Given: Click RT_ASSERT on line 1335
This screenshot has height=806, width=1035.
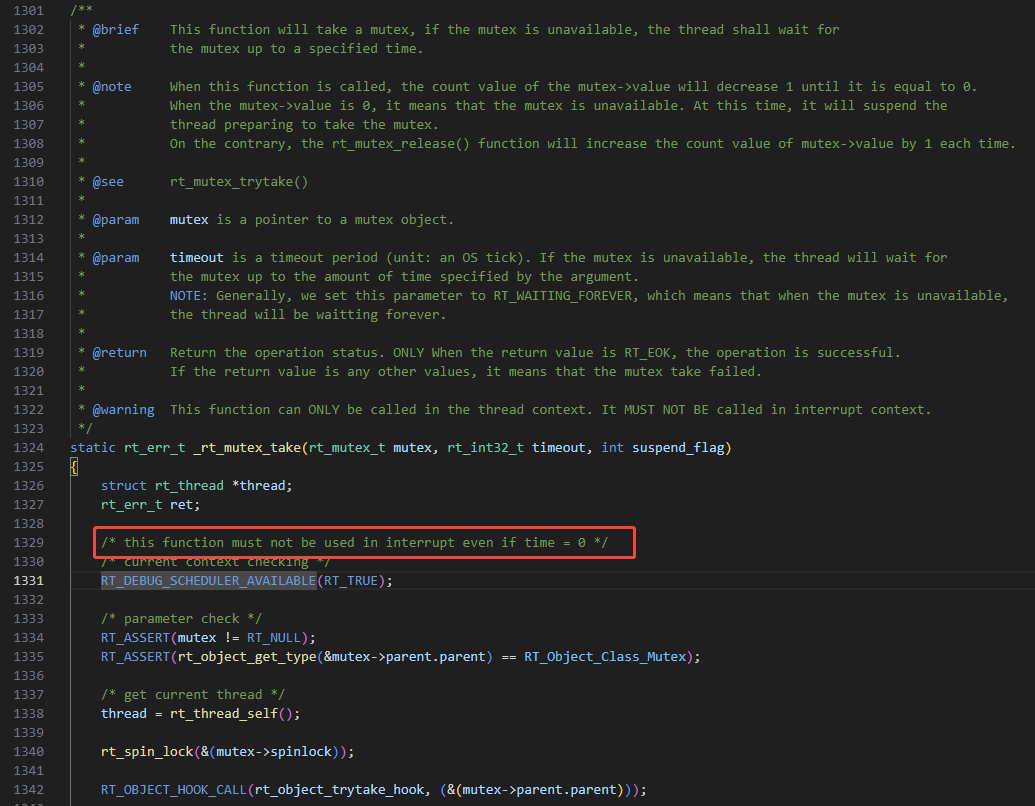Looking at the screenshot, I should pos(135,657).
